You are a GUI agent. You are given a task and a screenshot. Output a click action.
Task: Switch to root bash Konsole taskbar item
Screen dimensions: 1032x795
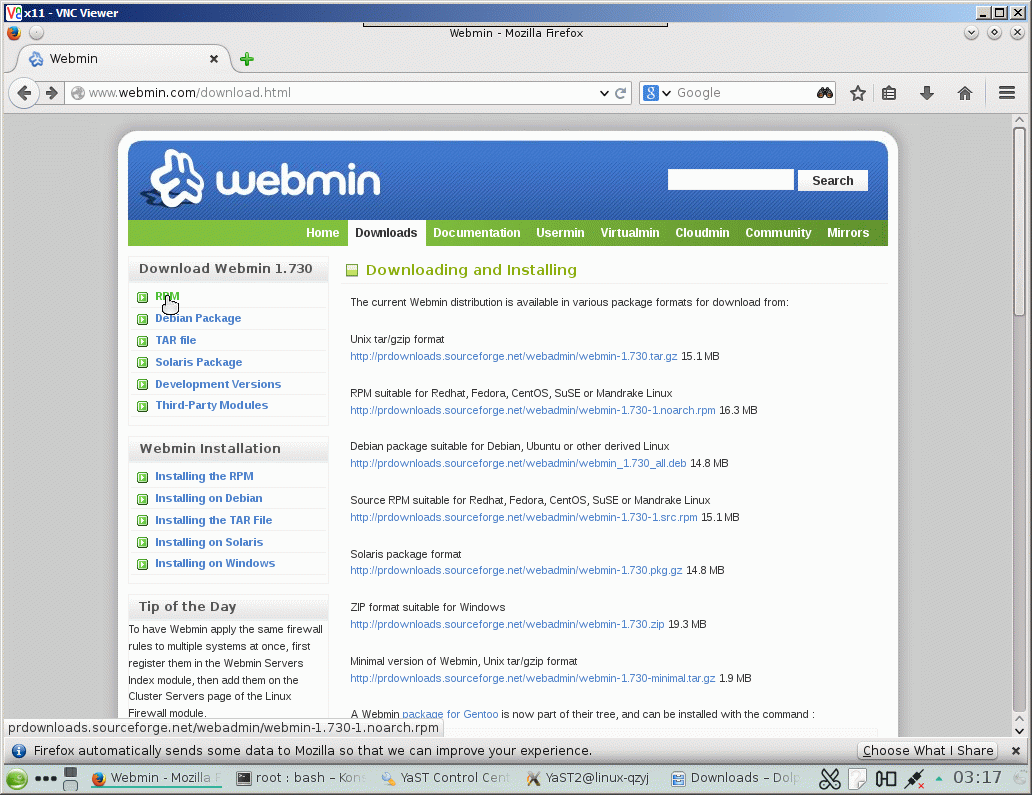click(x=301, y=778)
